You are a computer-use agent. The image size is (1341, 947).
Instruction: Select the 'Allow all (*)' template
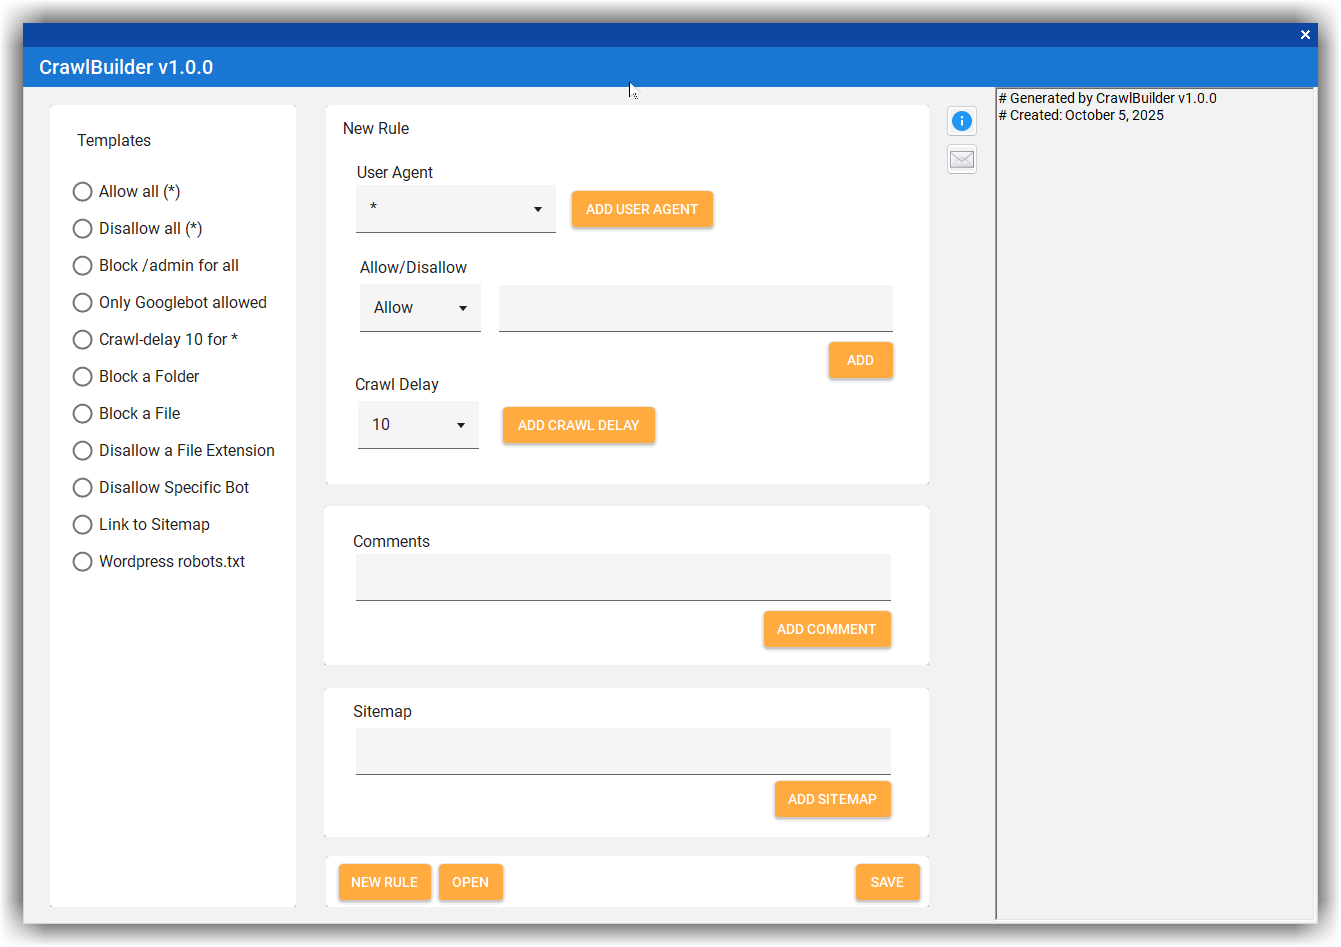tap(83, 192)
